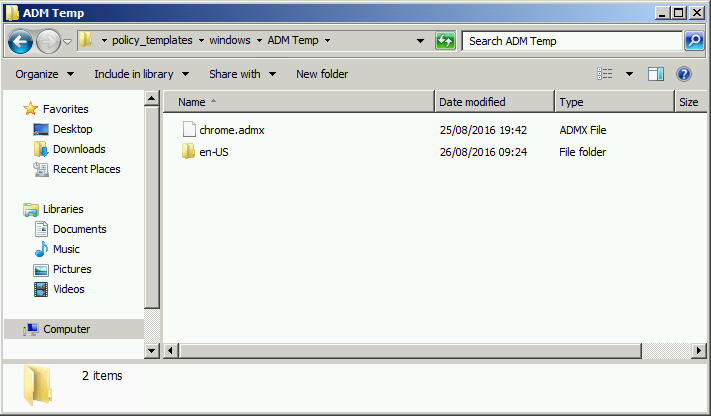Viewport: 711px width, 416px height.
Task: Open Downloads in Favorites
Action: coord(78,149)
